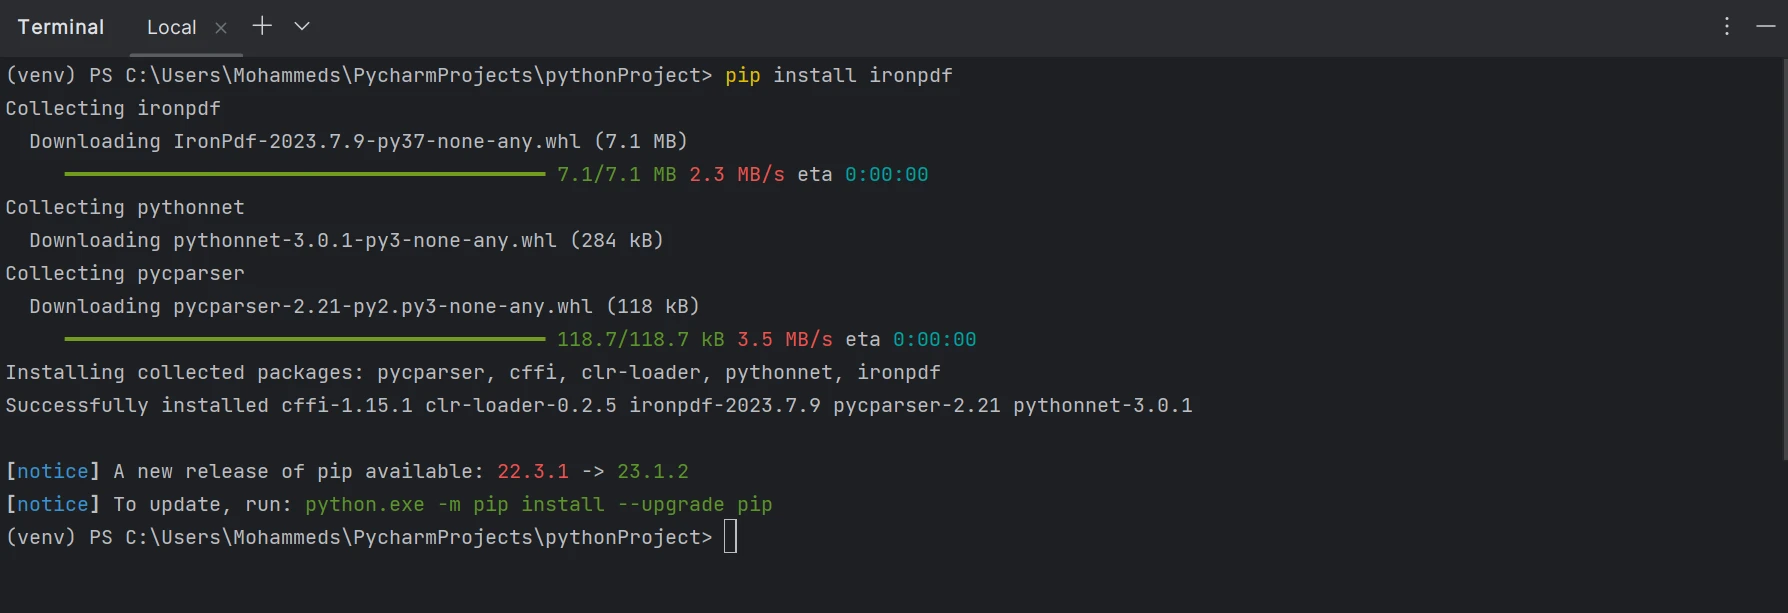Click the 'Collecting pythonnet' line

tap(125, 207)
